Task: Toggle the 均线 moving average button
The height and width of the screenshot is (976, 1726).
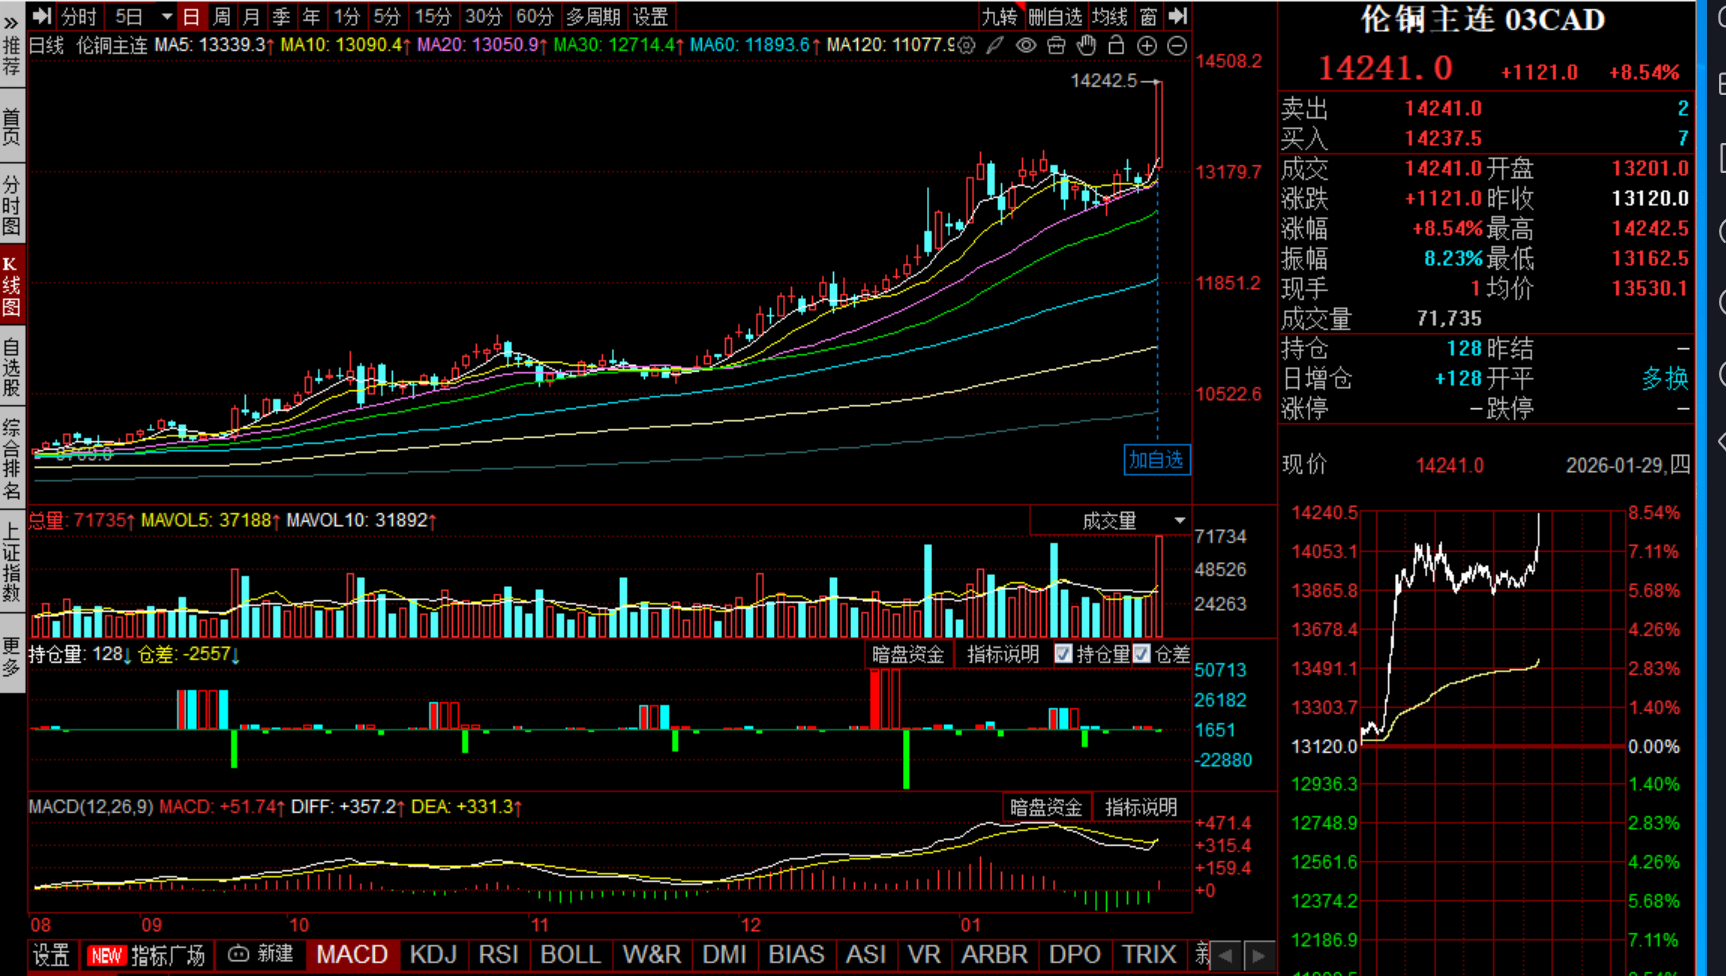Action: (1109, 17)
